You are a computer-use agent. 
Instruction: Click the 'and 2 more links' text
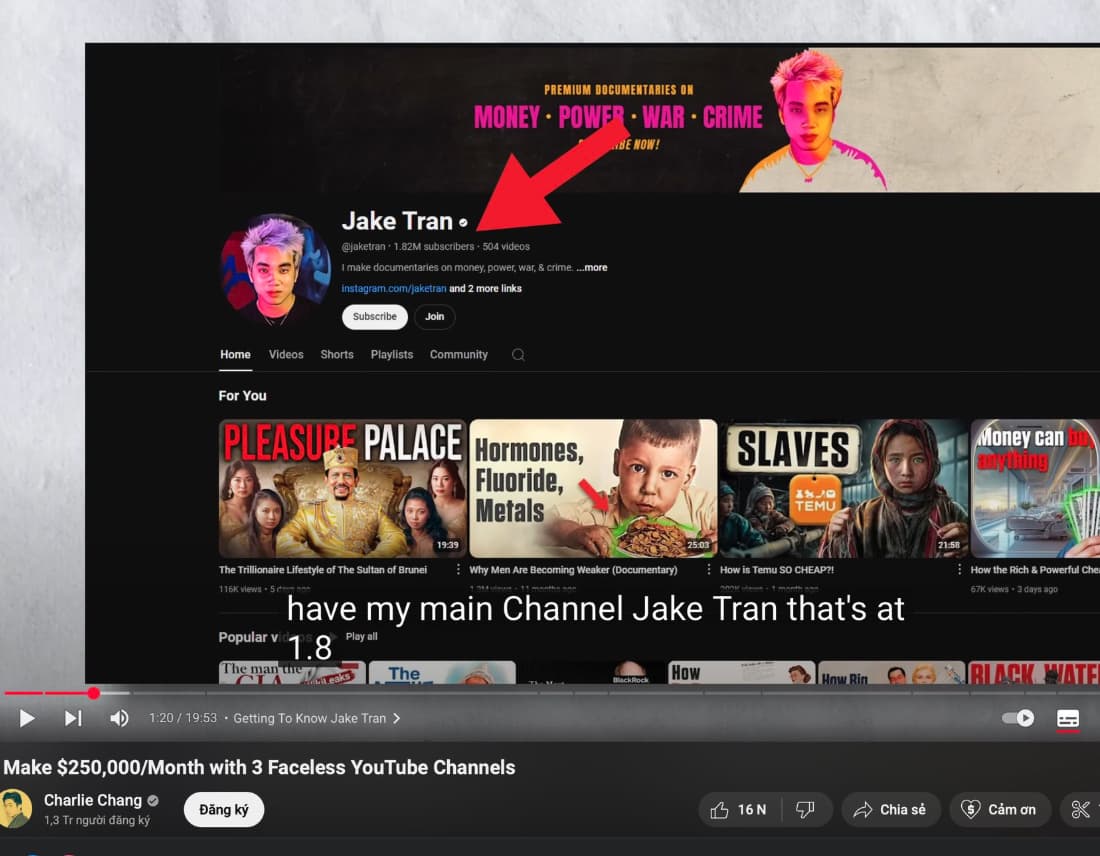485,288
